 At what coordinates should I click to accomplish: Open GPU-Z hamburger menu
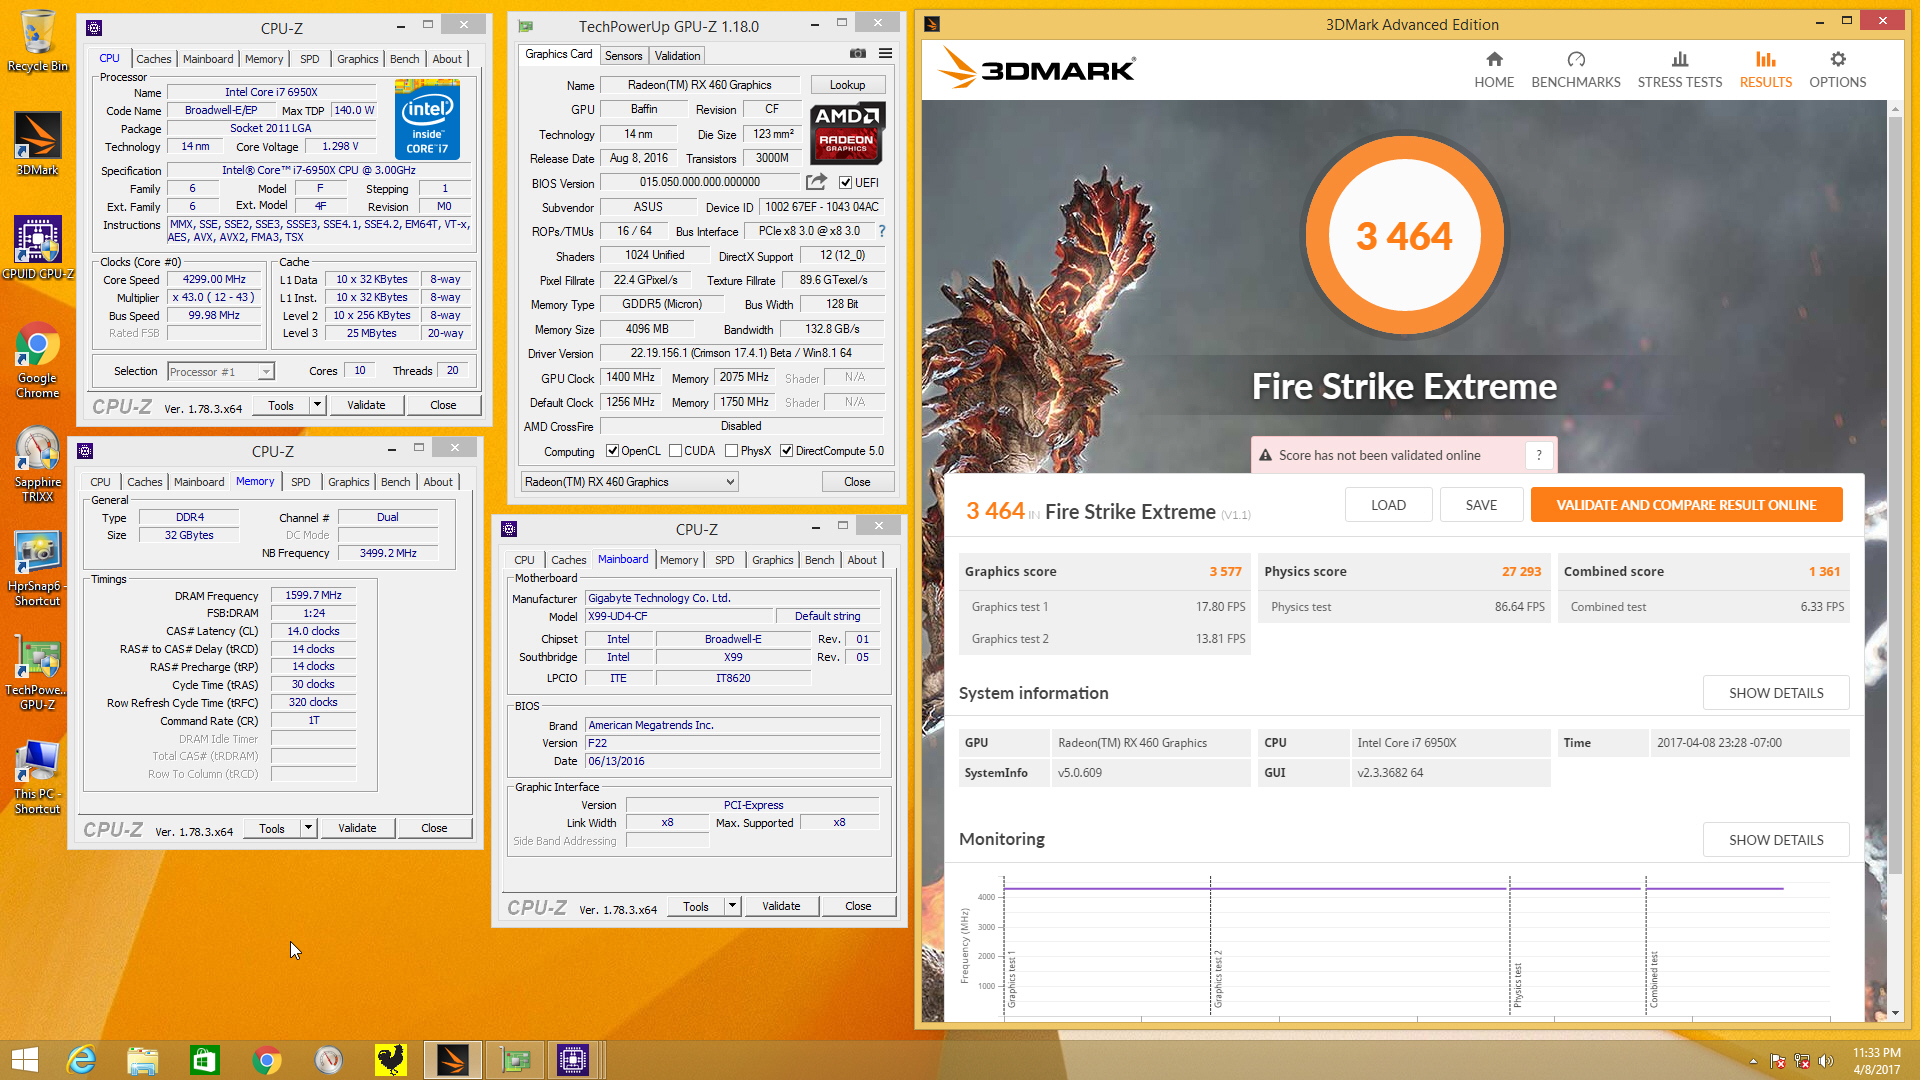[x=885, y=54]
